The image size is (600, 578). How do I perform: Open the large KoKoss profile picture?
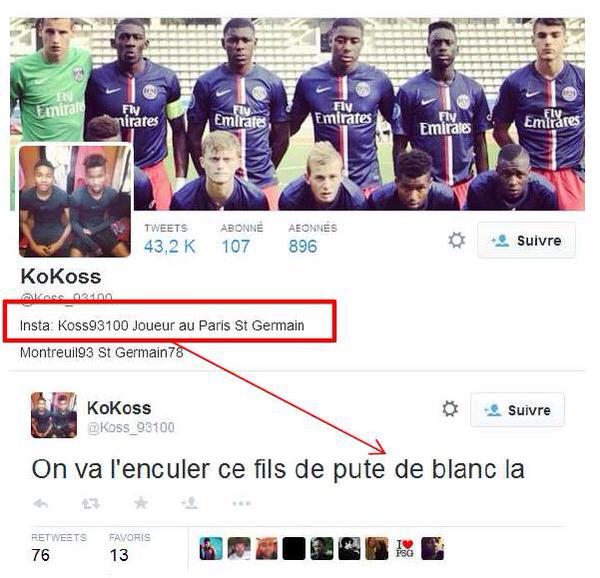point(75,201)
